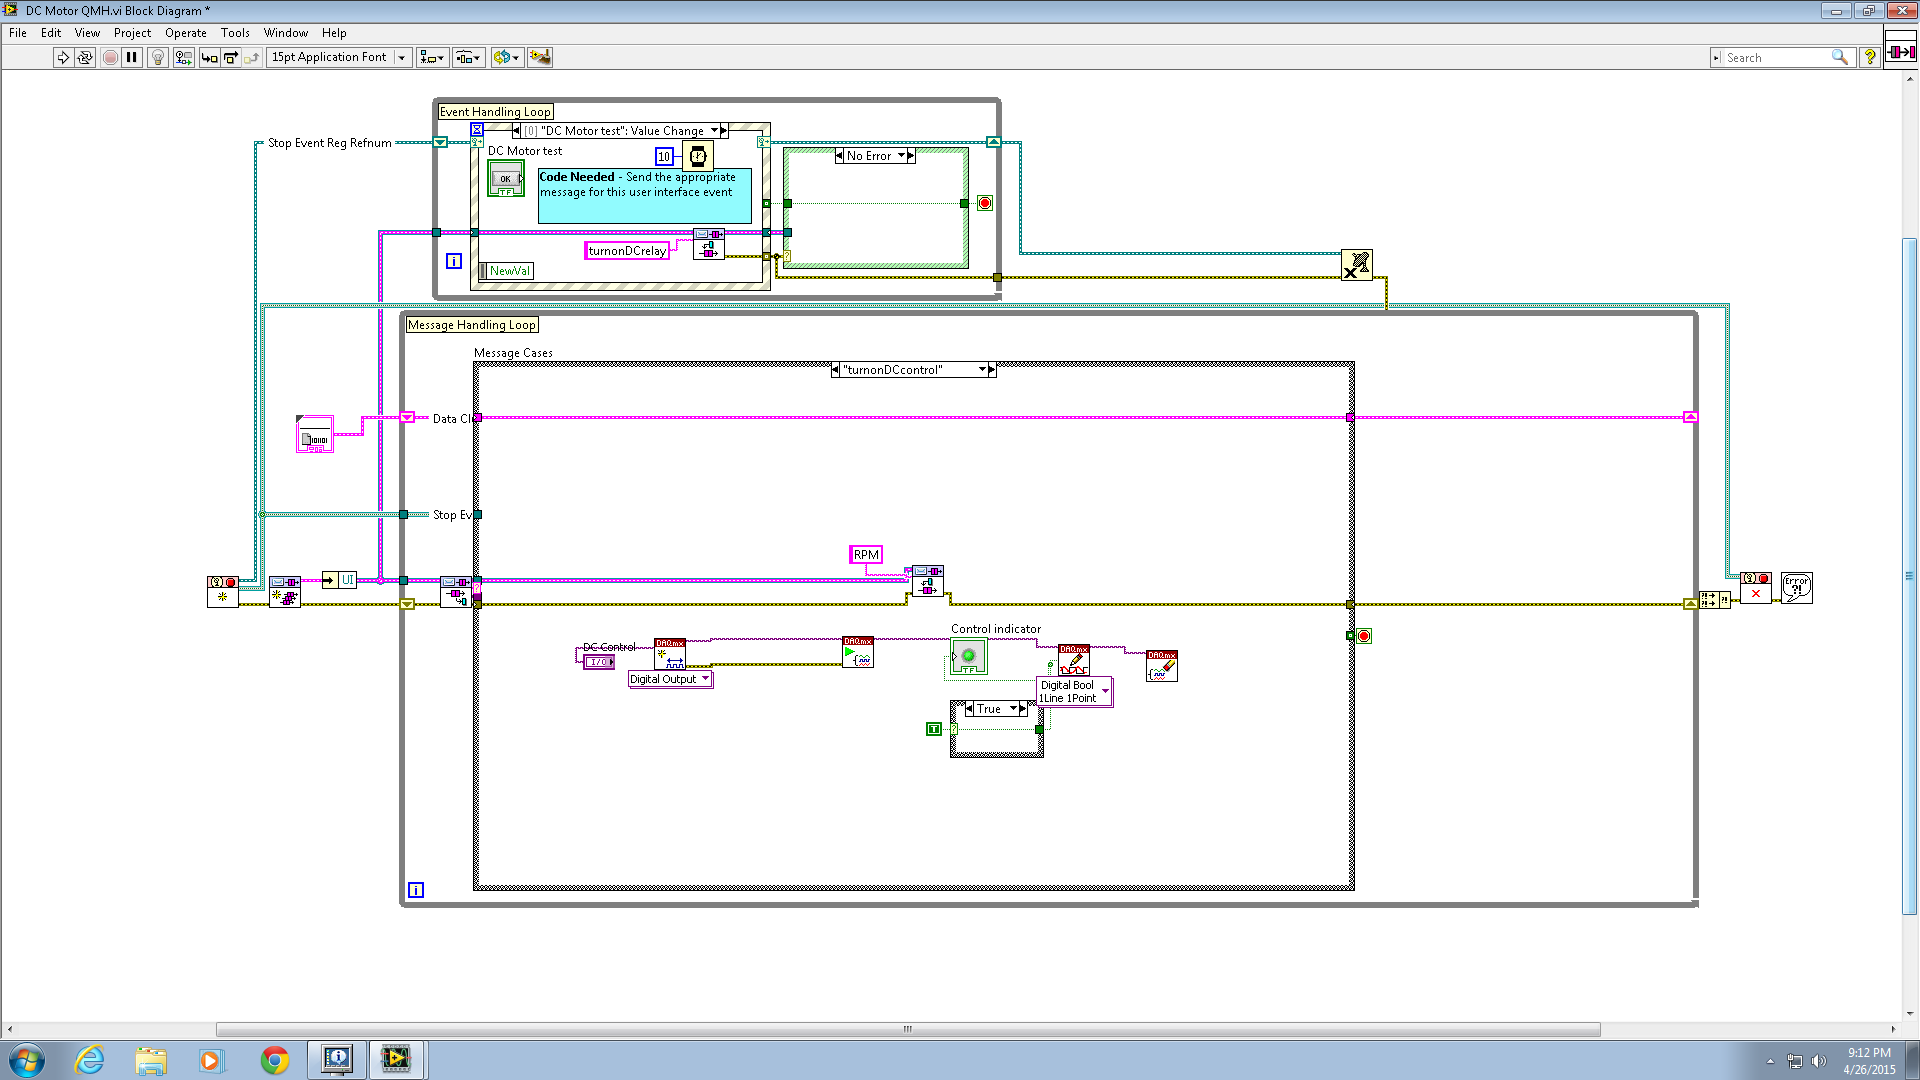Click DAQmx Clear Task VI
The width and height of the screenshot is (1920, 1080).
(1162, 666)
